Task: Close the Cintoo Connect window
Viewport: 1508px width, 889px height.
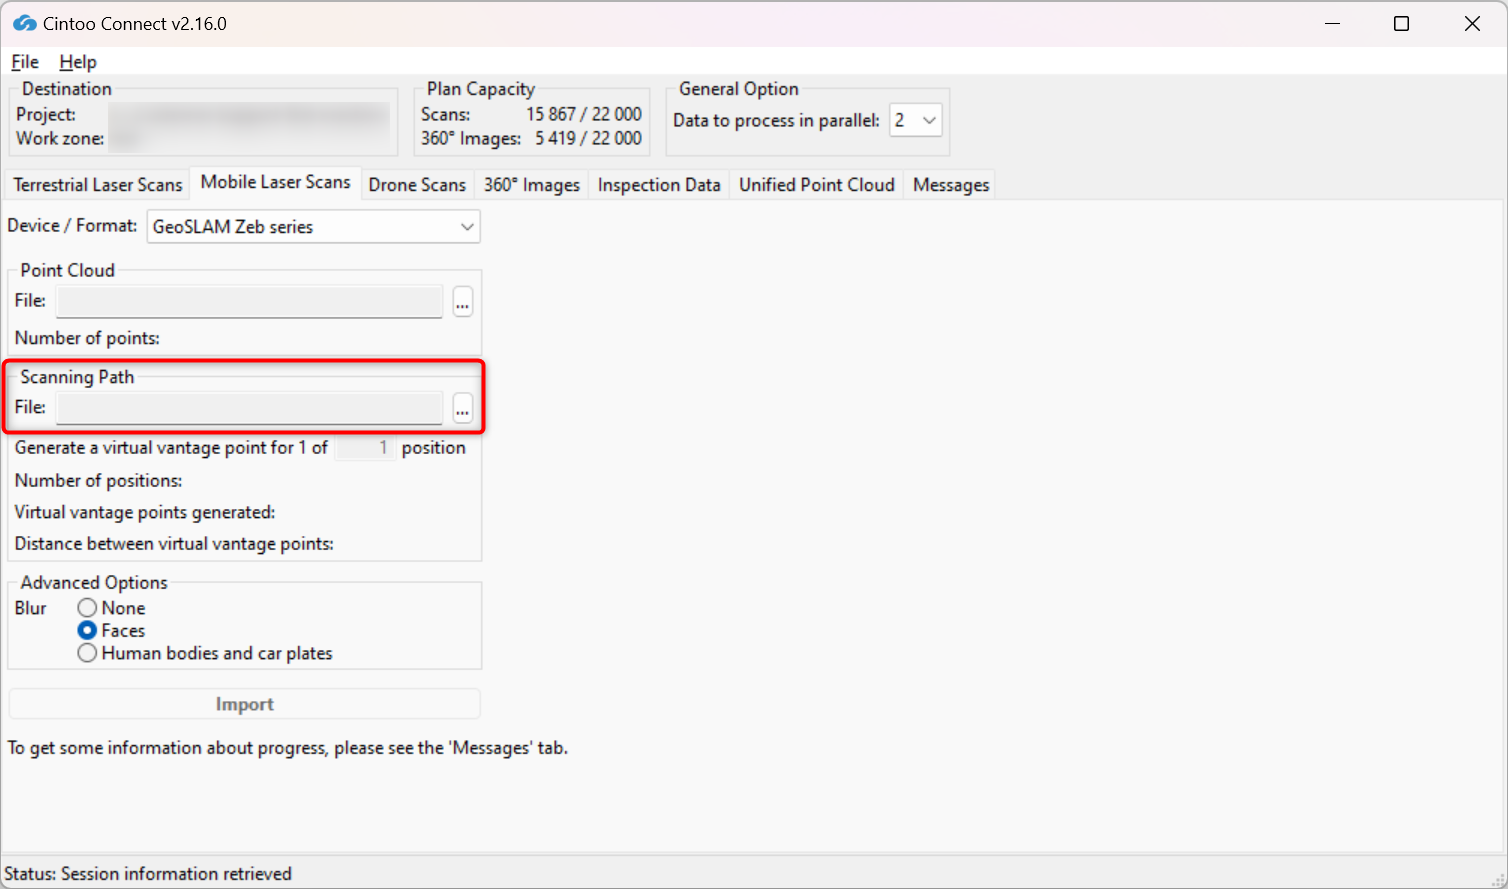Action: [x=1472, y=24]
